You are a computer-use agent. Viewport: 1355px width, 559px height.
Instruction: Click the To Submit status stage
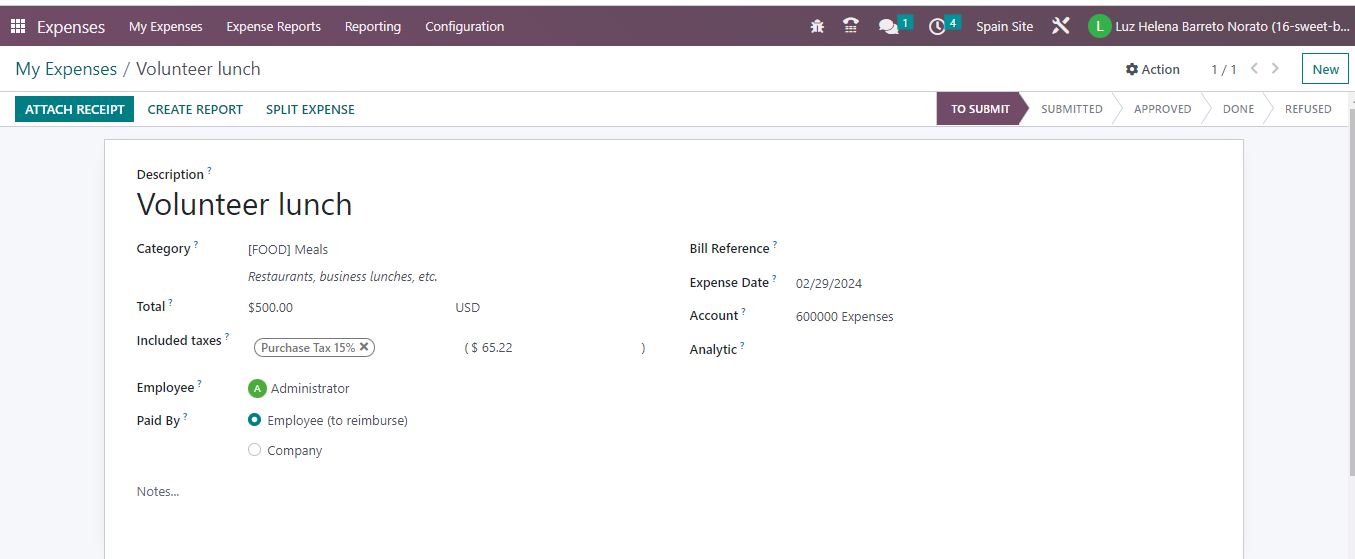tap(979, 109)
